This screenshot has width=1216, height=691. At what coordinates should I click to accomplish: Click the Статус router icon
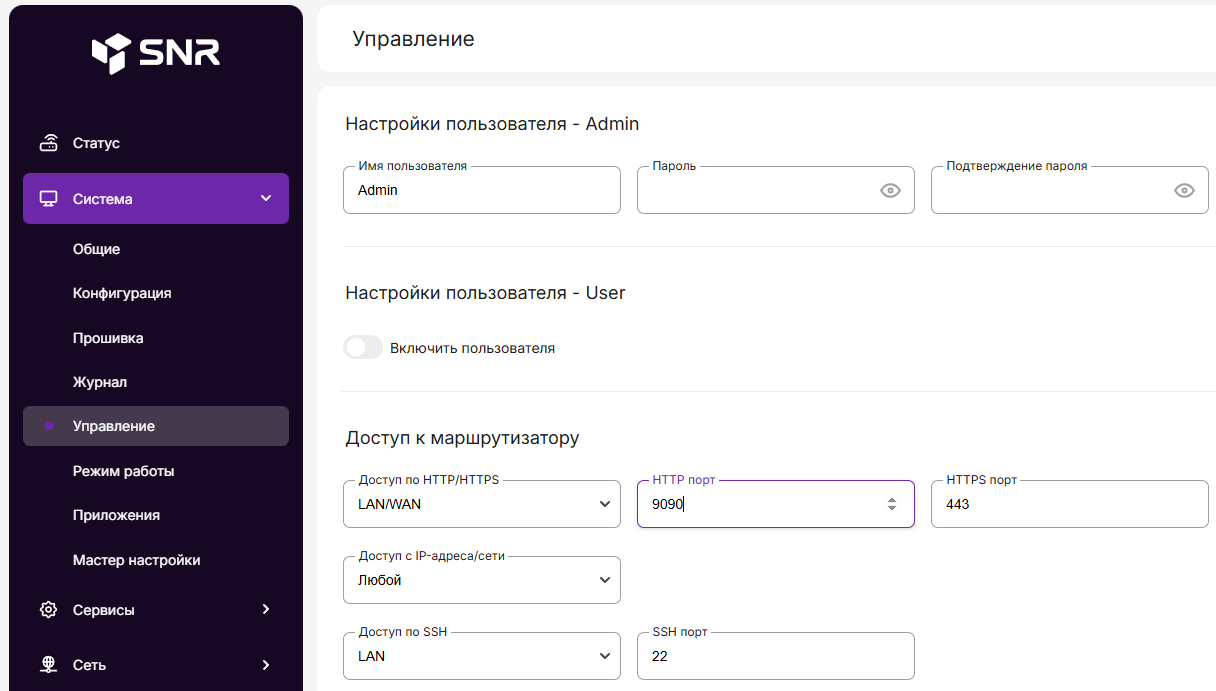click(x=48, y=143)
